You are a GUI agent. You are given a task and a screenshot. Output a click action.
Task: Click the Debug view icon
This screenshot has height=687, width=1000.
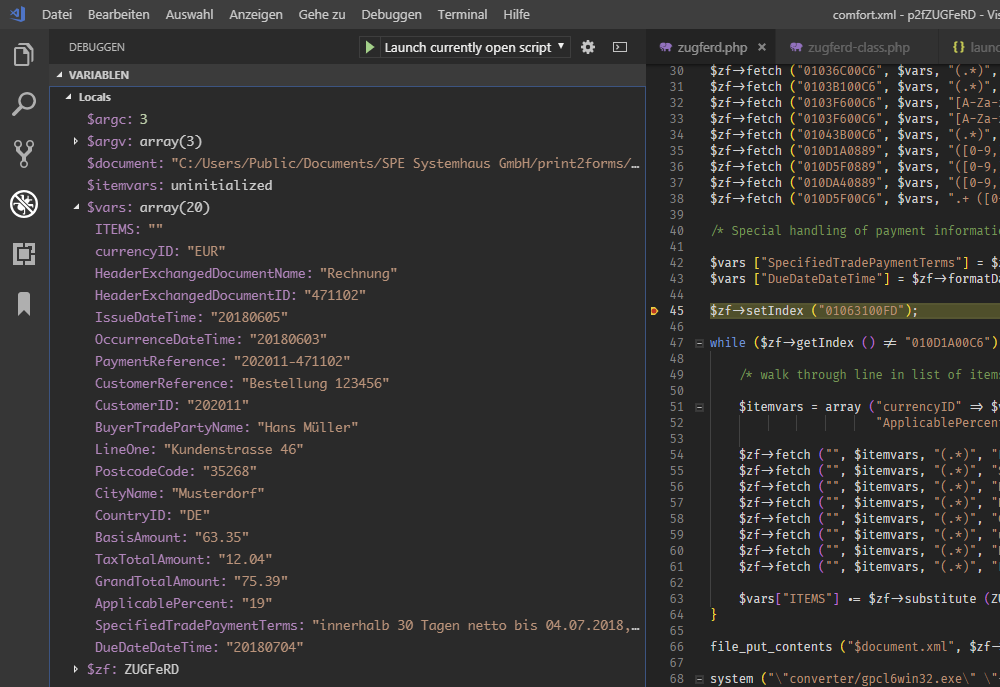24,204
